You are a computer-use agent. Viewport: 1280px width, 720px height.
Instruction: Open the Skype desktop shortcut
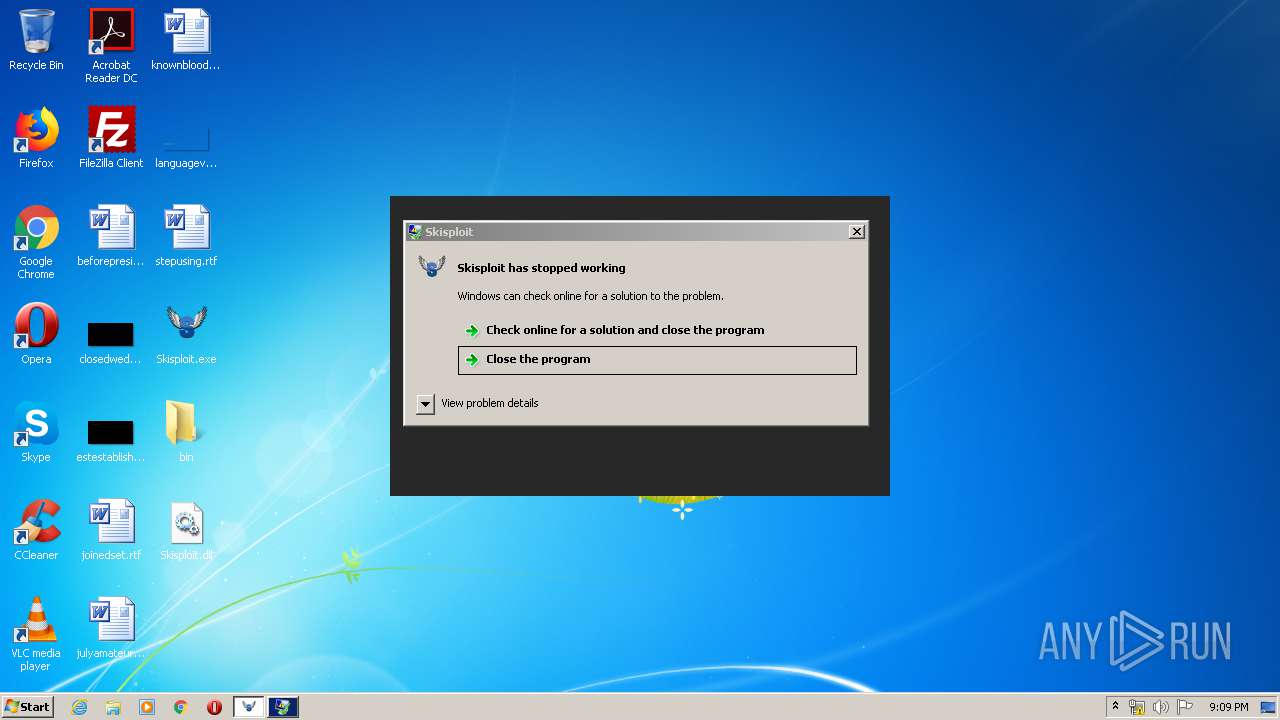(x=36, y=432)
